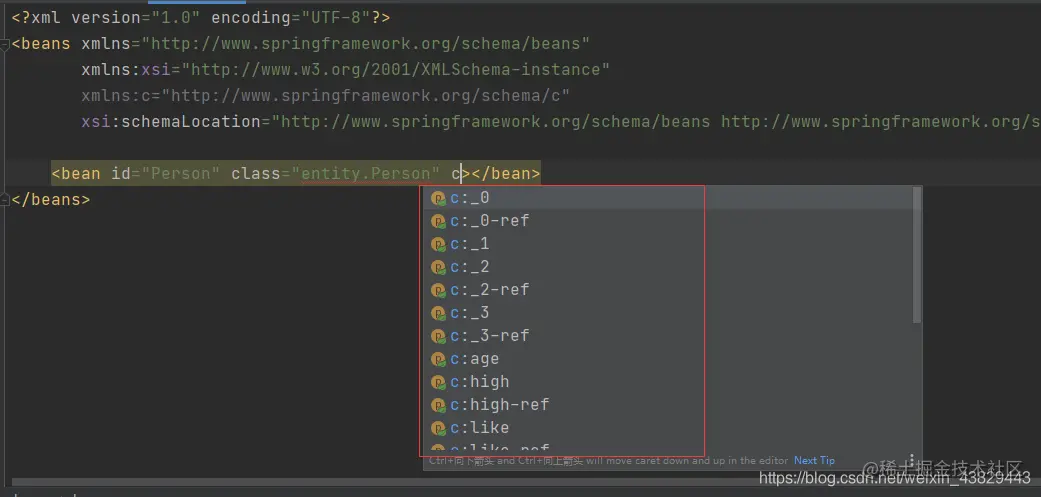1041x497 pixels.
Task: Click the xmlns:xsi attribute line
Action: pyautogui.click(x=345, y=70)
